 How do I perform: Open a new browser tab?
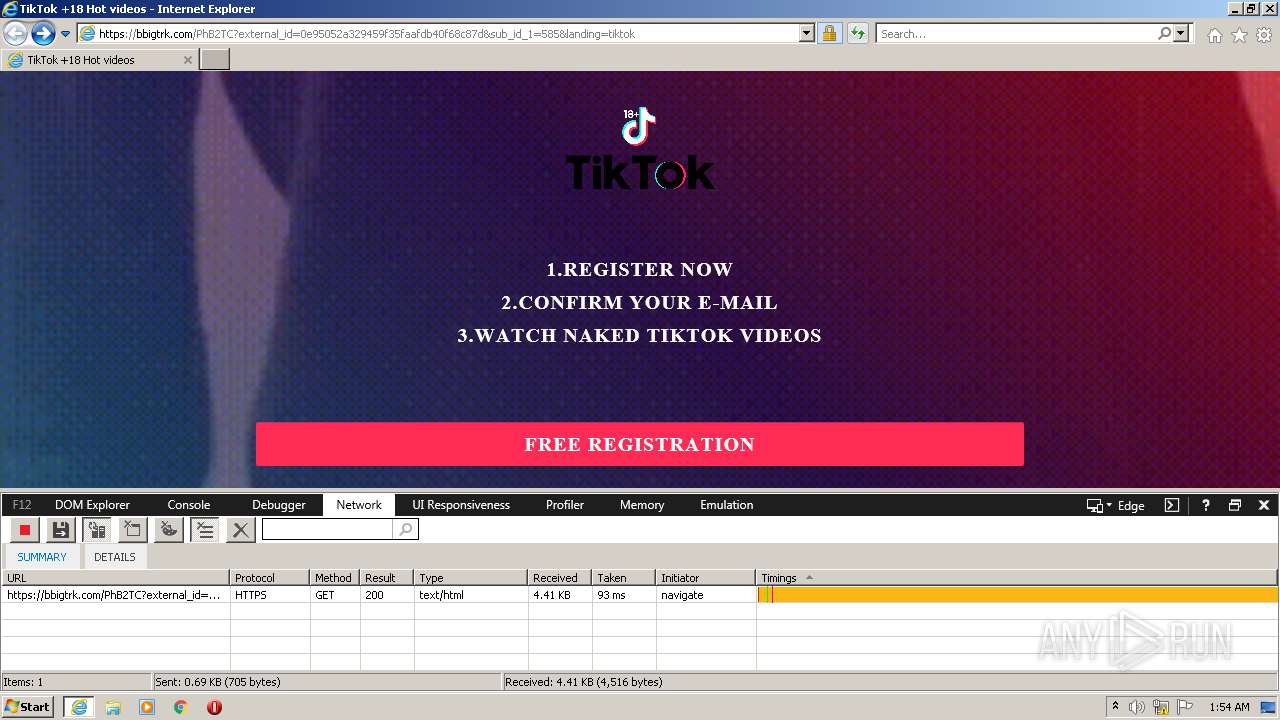point(215,60)
